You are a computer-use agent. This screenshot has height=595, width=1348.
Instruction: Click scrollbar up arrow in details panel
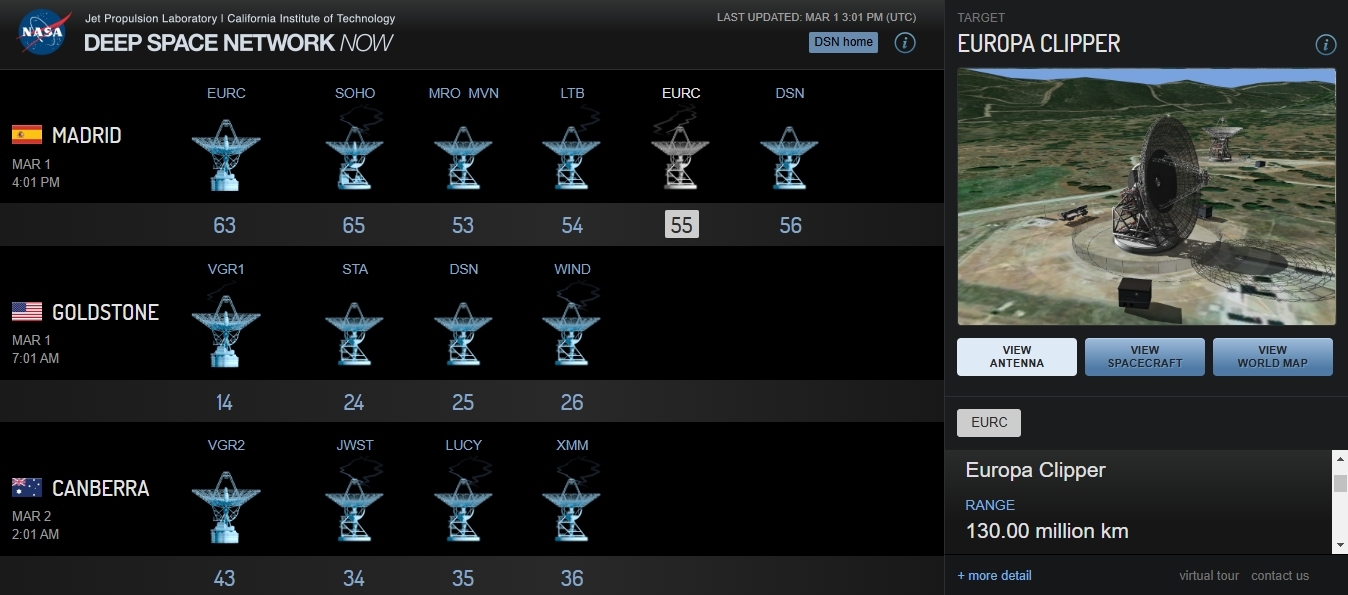1340,459
